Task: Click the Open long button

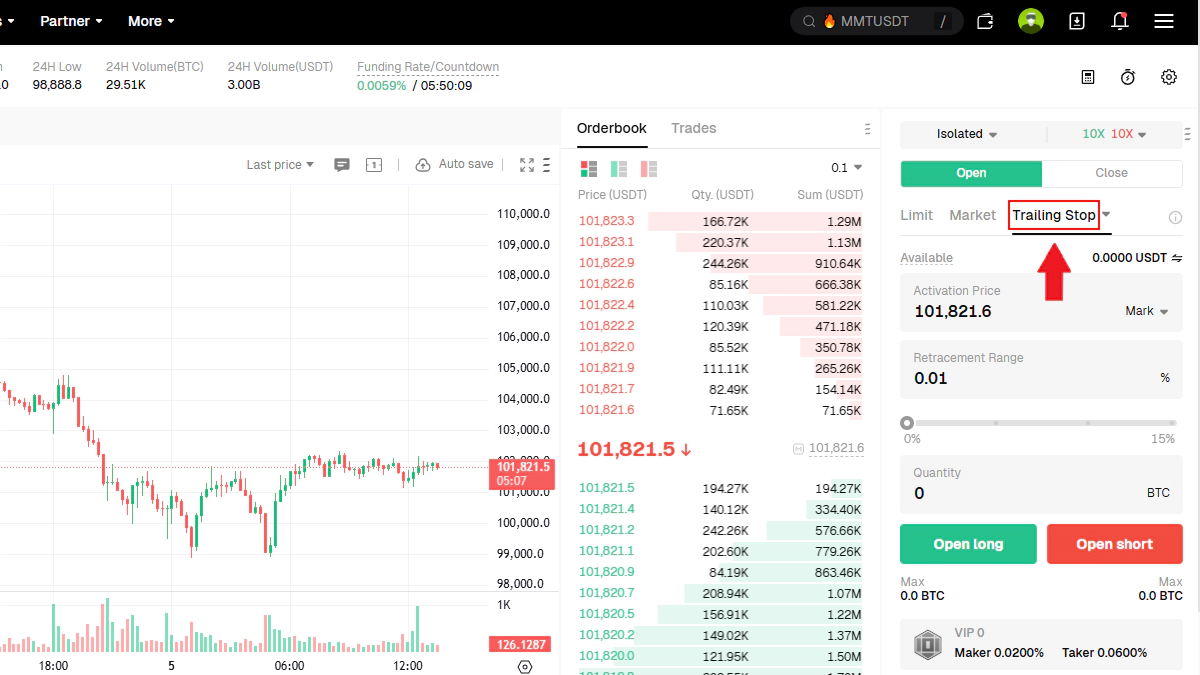Action: click(968, 544)
